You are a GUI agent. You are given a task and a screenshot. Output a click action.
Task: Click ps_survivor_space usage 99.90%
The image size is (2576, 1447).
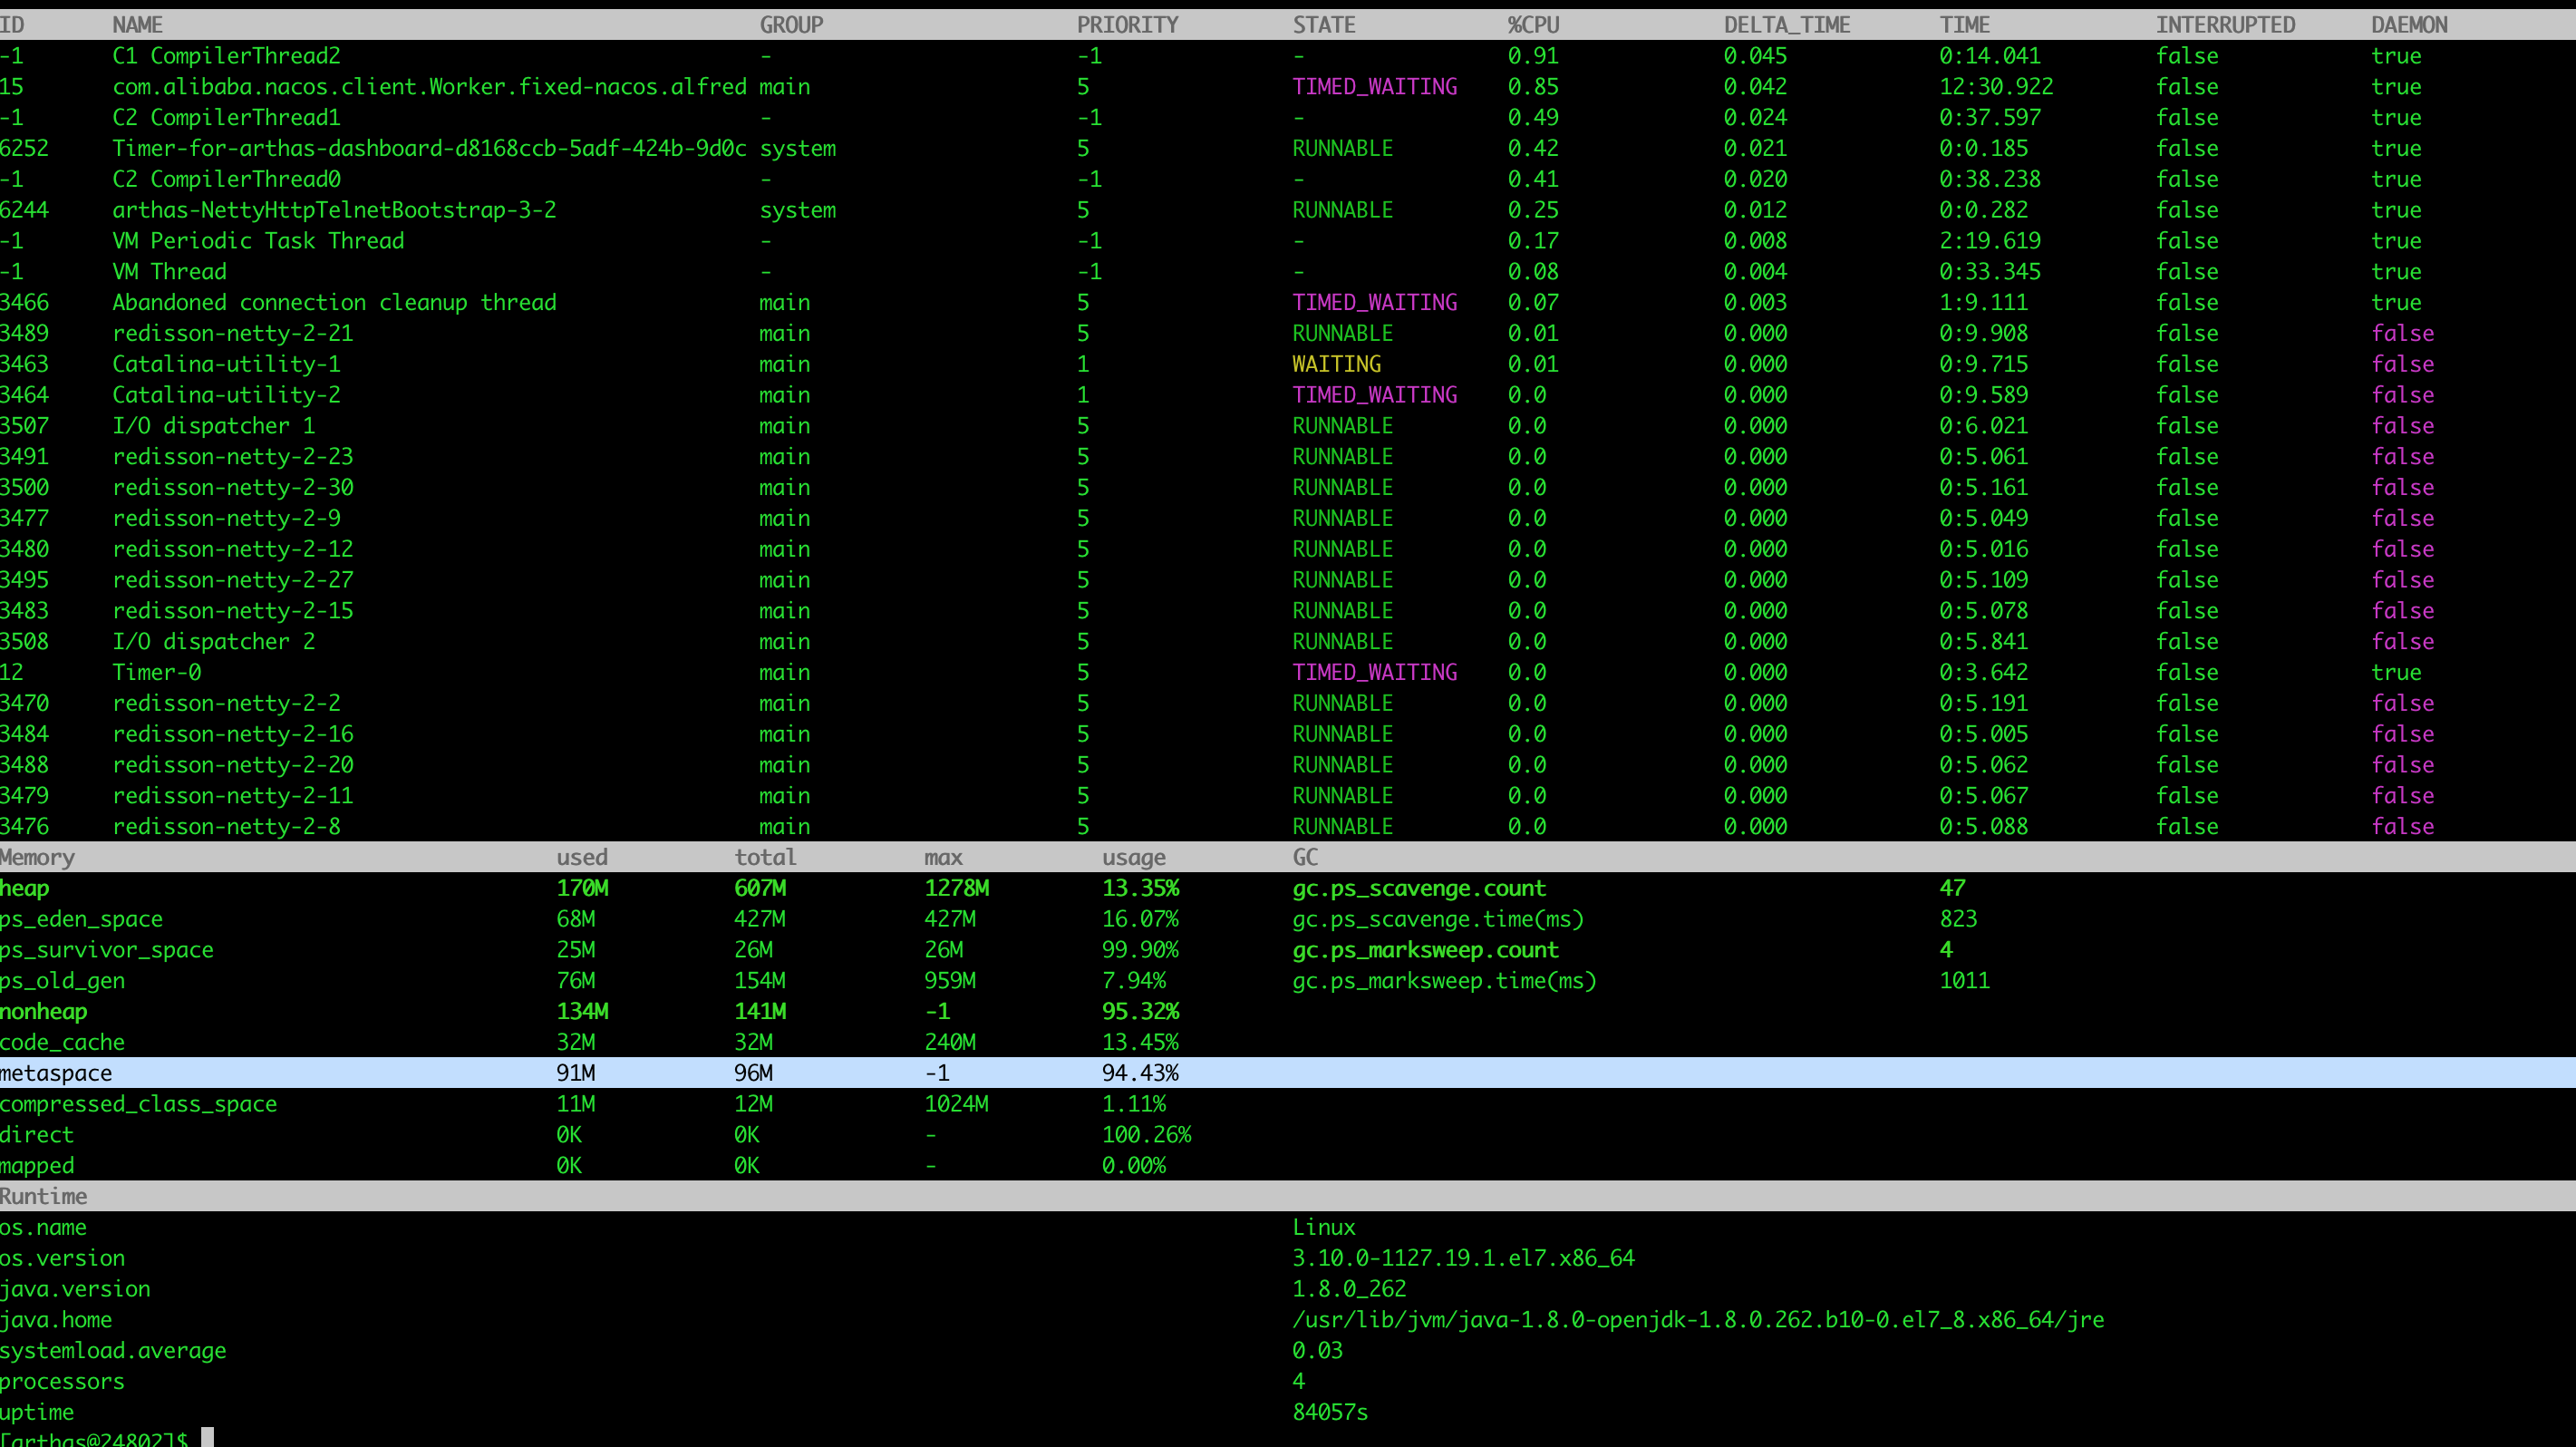pyautogui.click(x=1140, y=950)
